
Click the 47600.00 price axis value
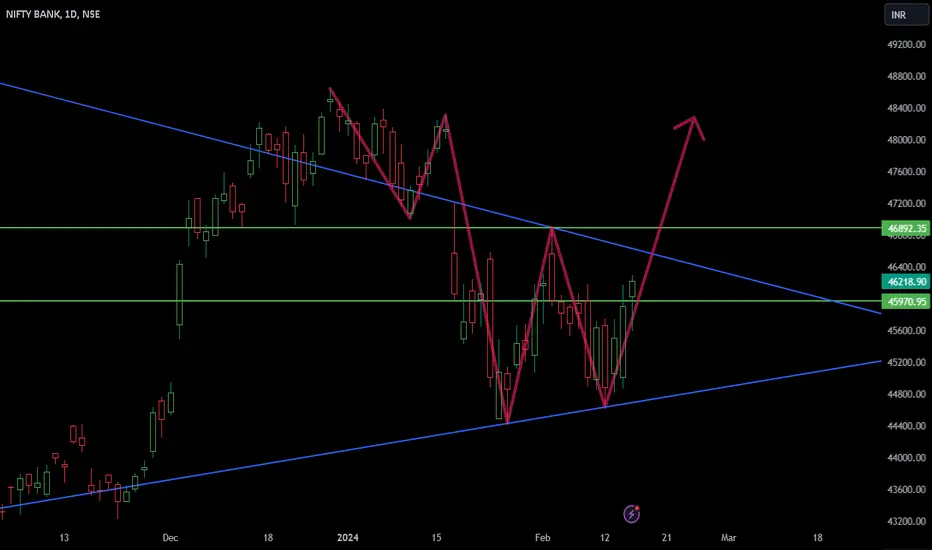pyautogui.click(x=906, y=172)
